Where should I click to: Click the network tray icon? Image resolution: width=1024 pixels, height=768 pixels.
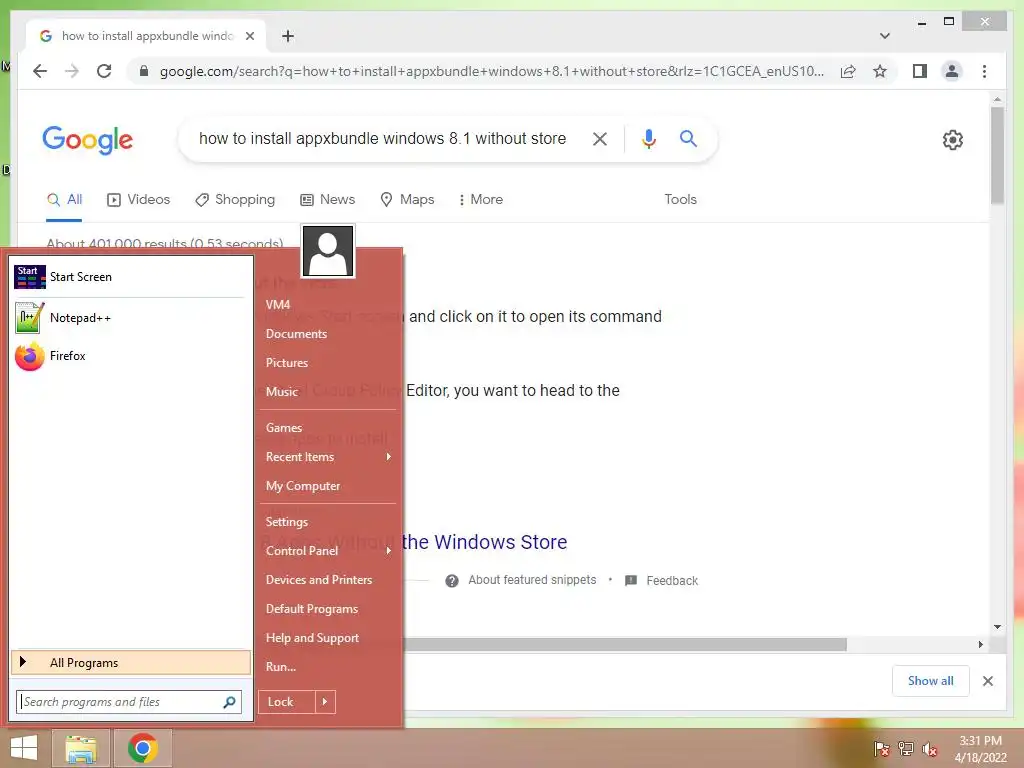(906, 749)
